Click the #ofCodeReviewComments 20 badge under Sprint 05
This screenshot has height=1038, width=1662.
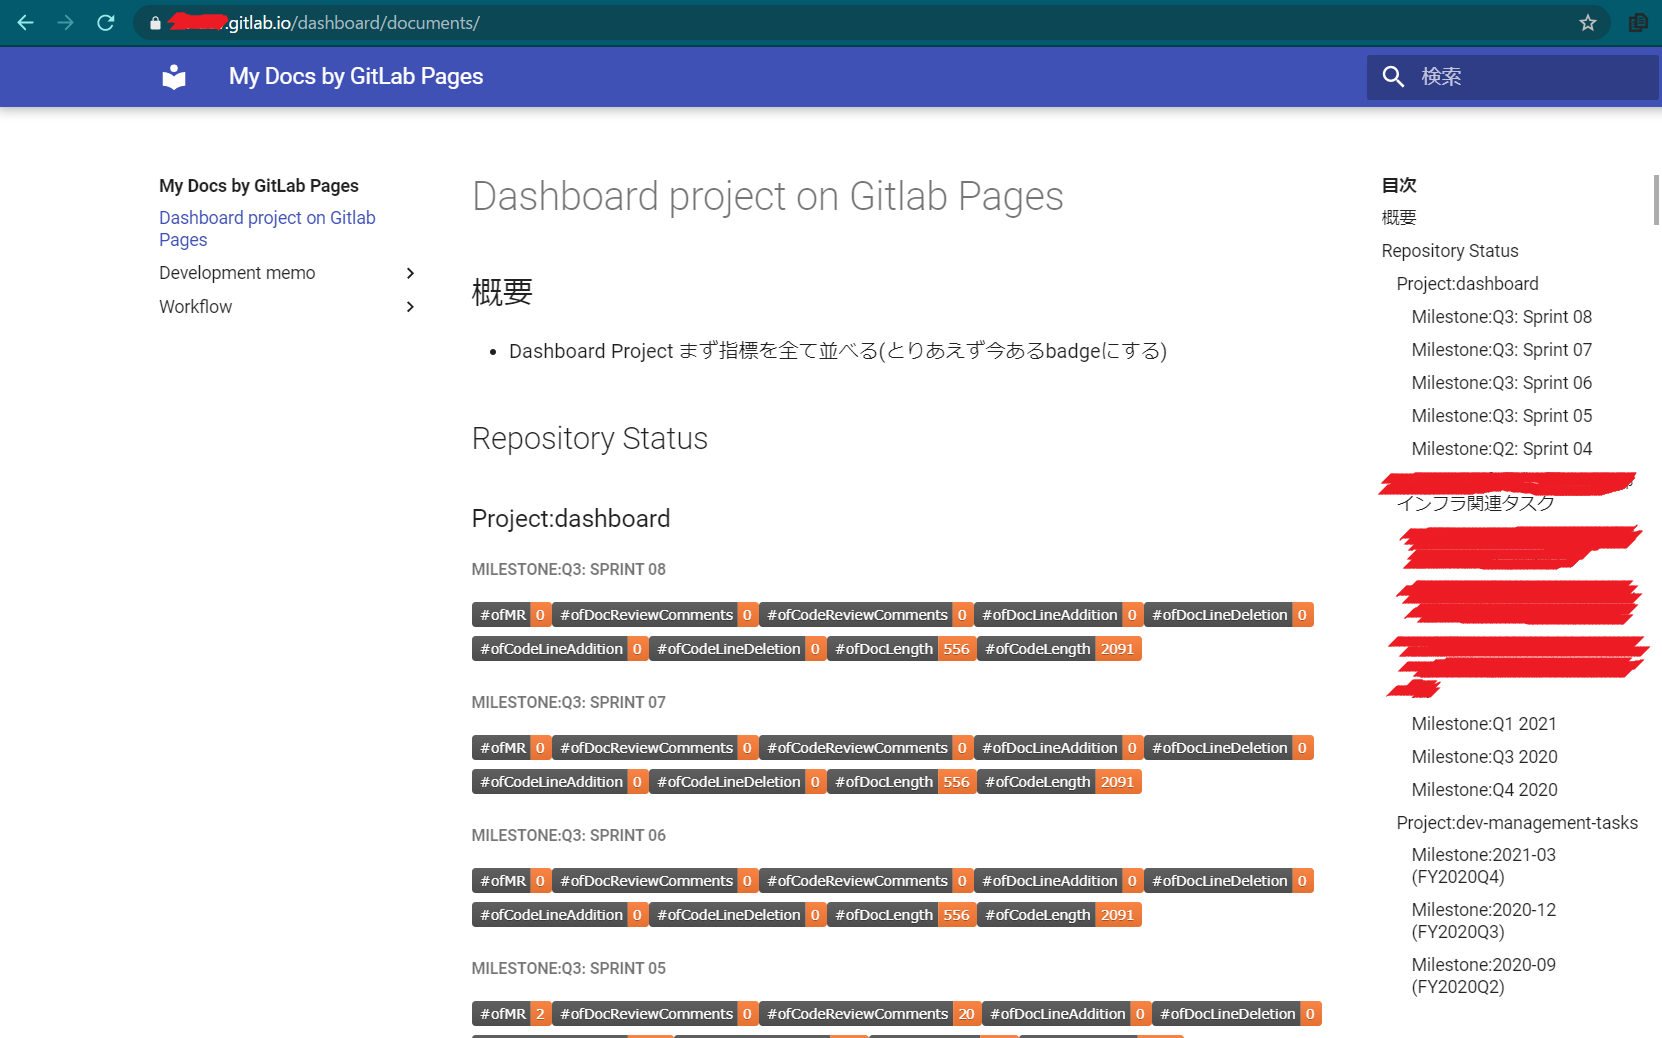[x=870, y=1014]
